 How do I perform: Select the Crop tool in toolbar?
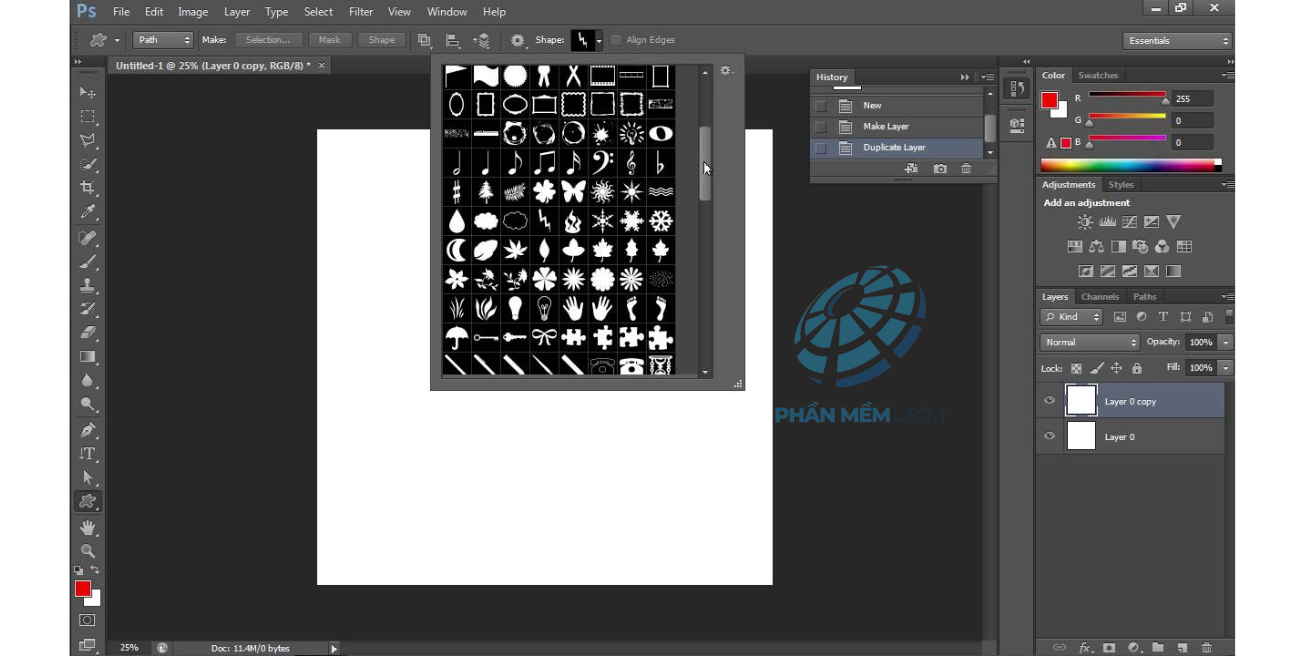coord(88,188)
